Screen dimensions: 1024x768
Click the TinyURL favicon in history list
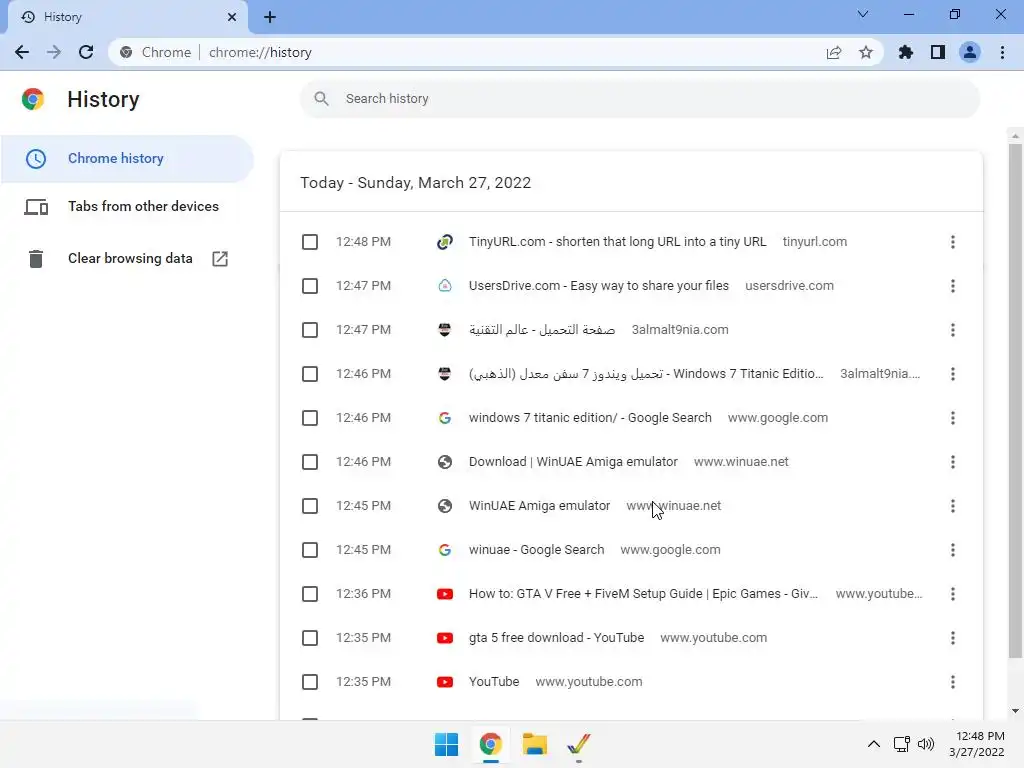coord(445,242)
